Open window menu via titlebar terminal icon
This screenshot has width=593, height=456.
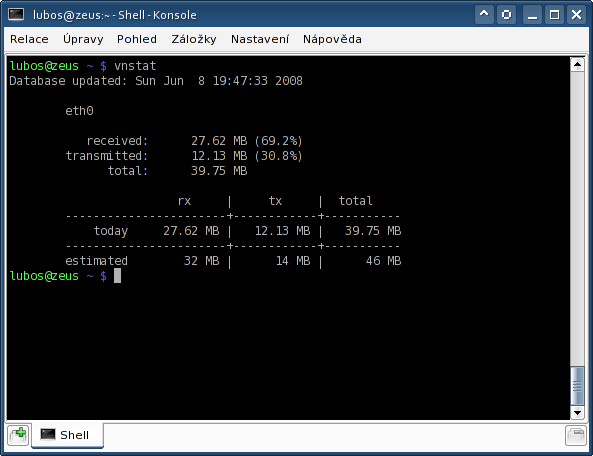16,15
